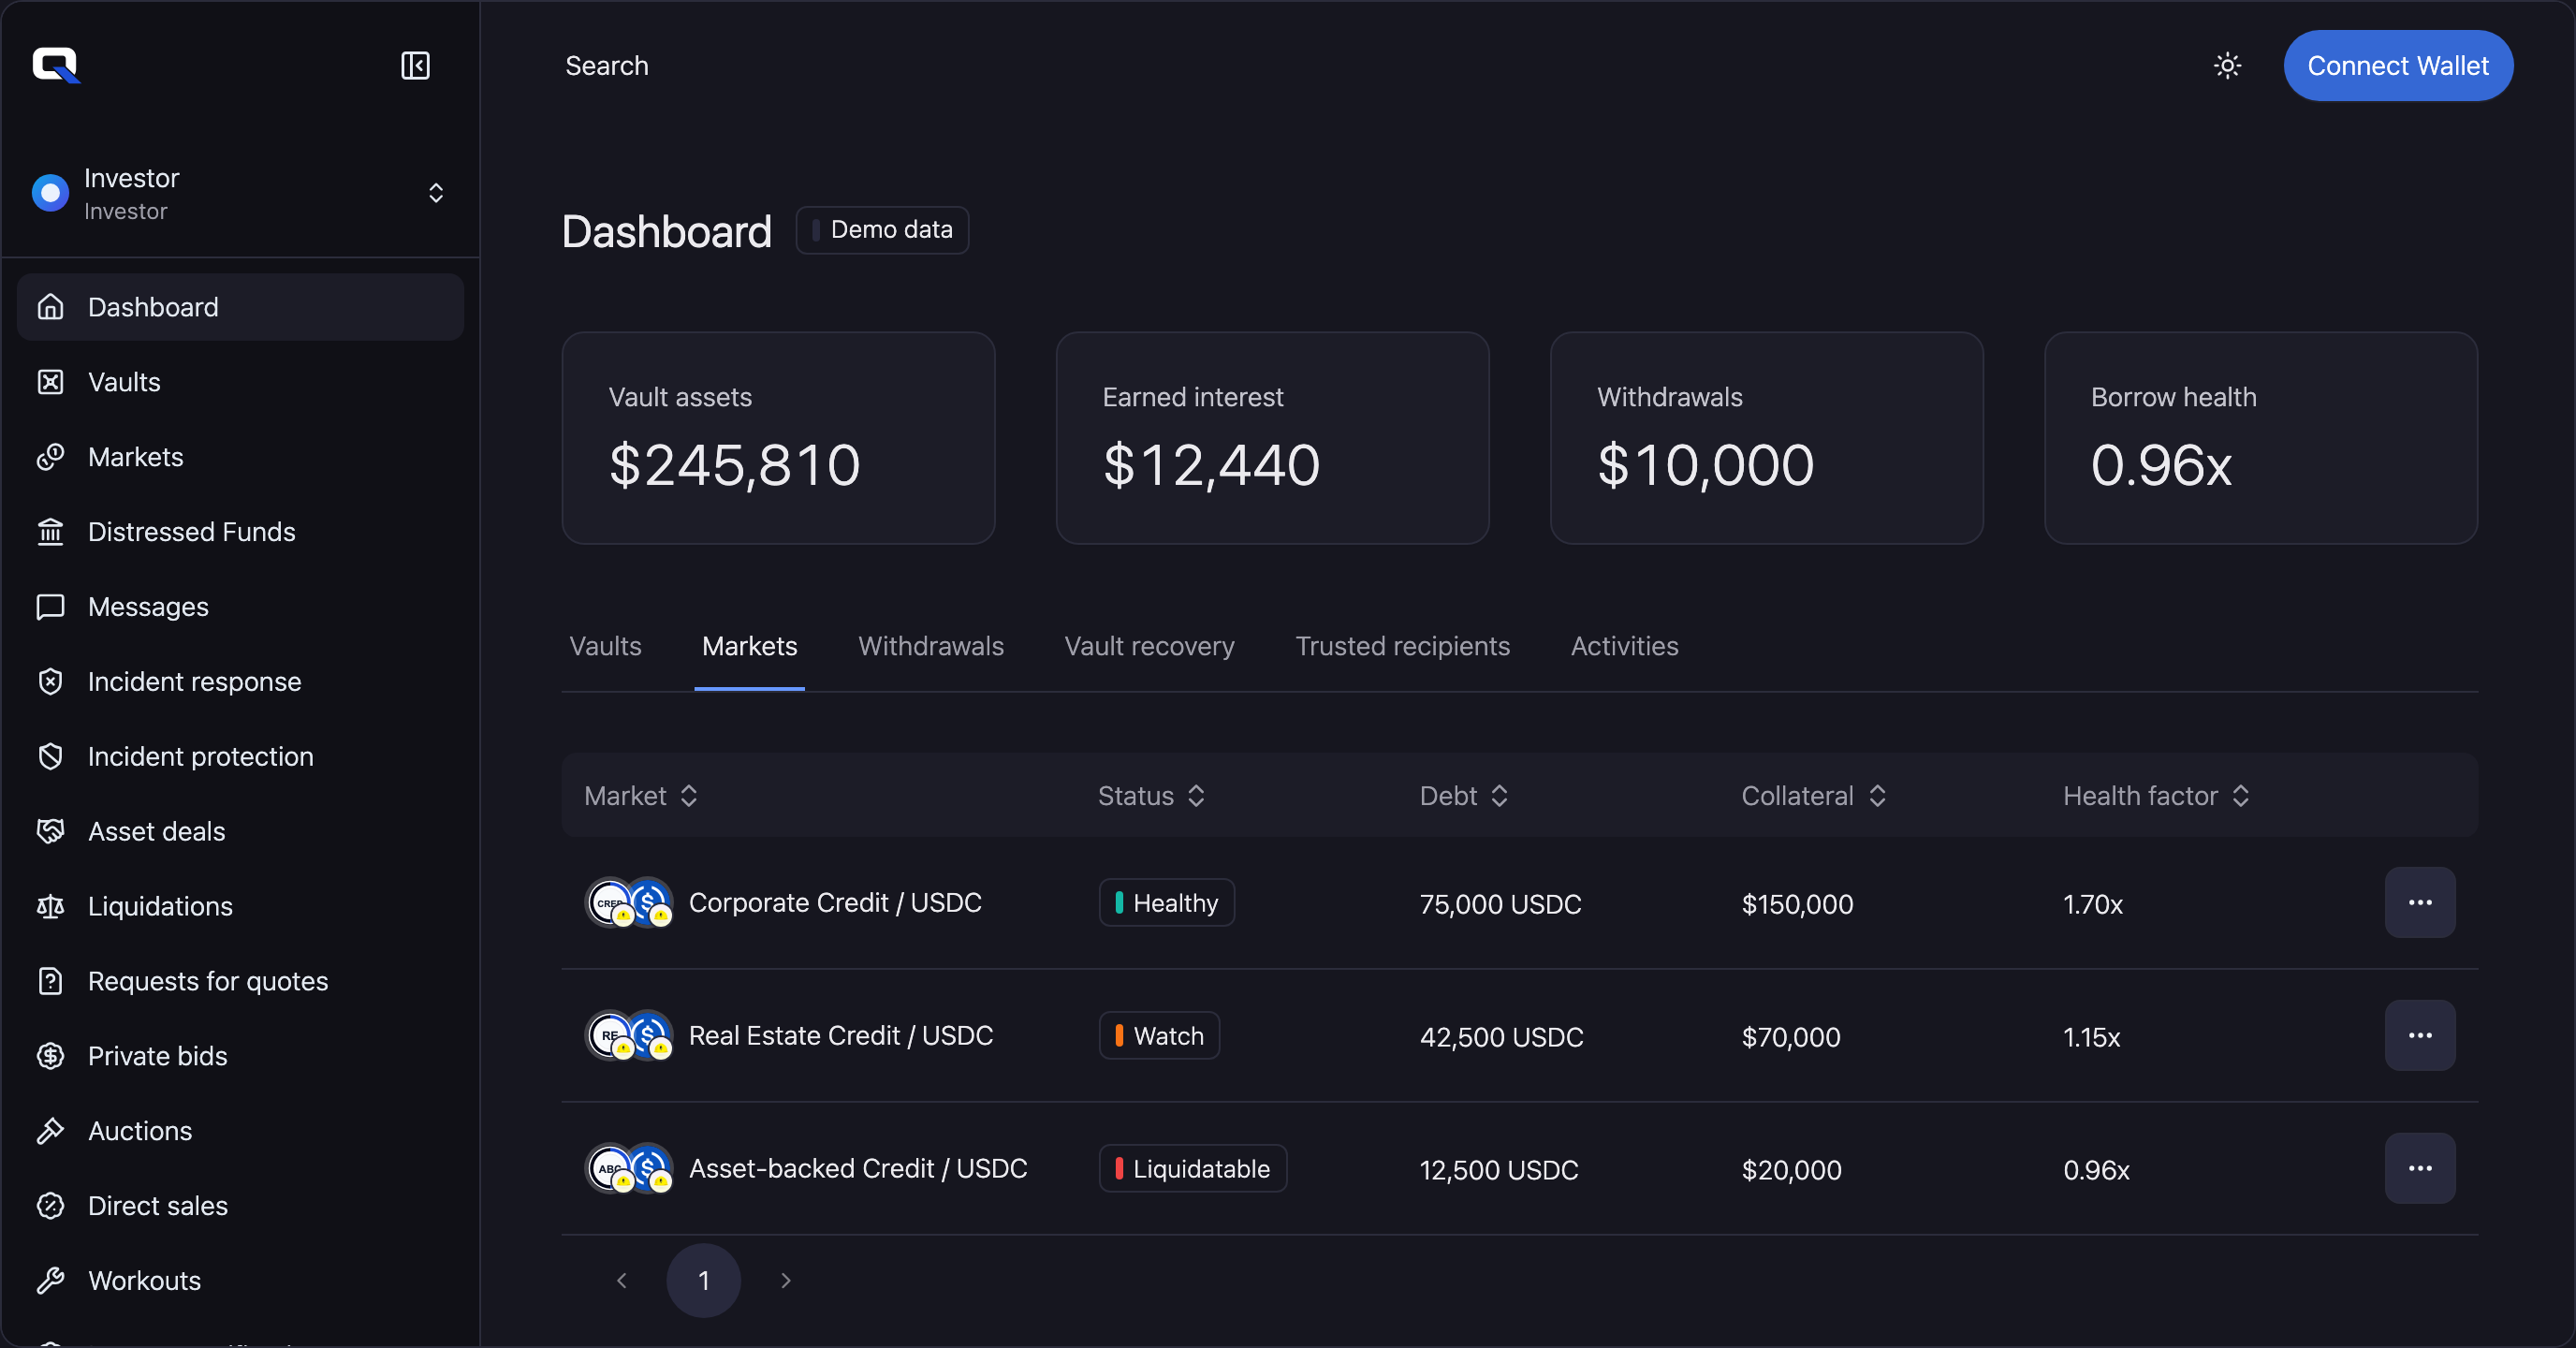Open the Distressed Funds bank icon
Screen dimensions: 2576x1348
(51, 532)
